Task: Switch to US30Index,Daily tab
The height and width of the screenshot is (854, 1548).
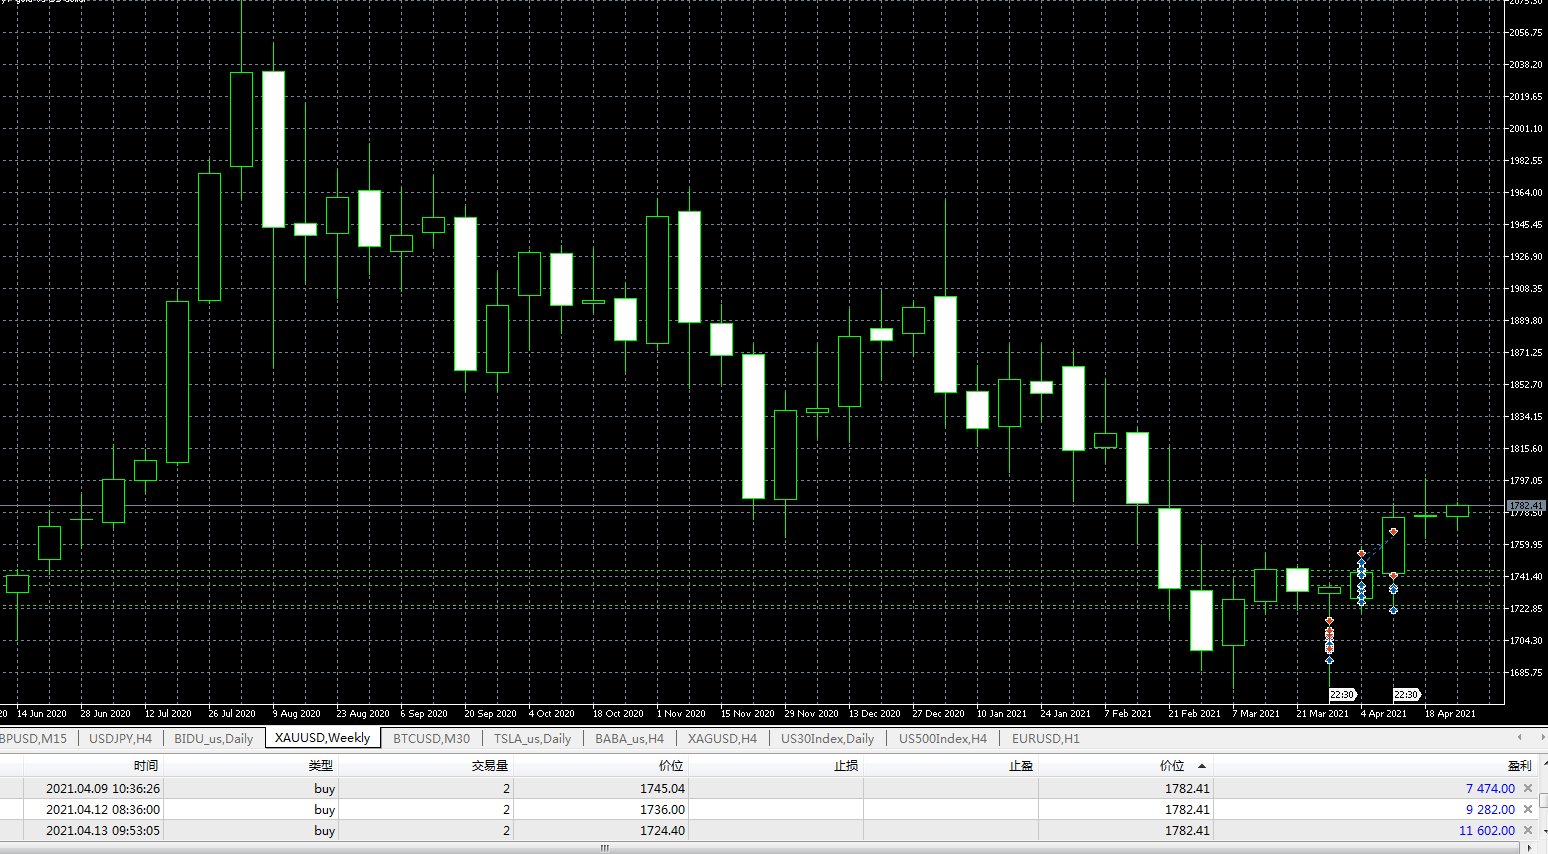Action: [827, 739]
